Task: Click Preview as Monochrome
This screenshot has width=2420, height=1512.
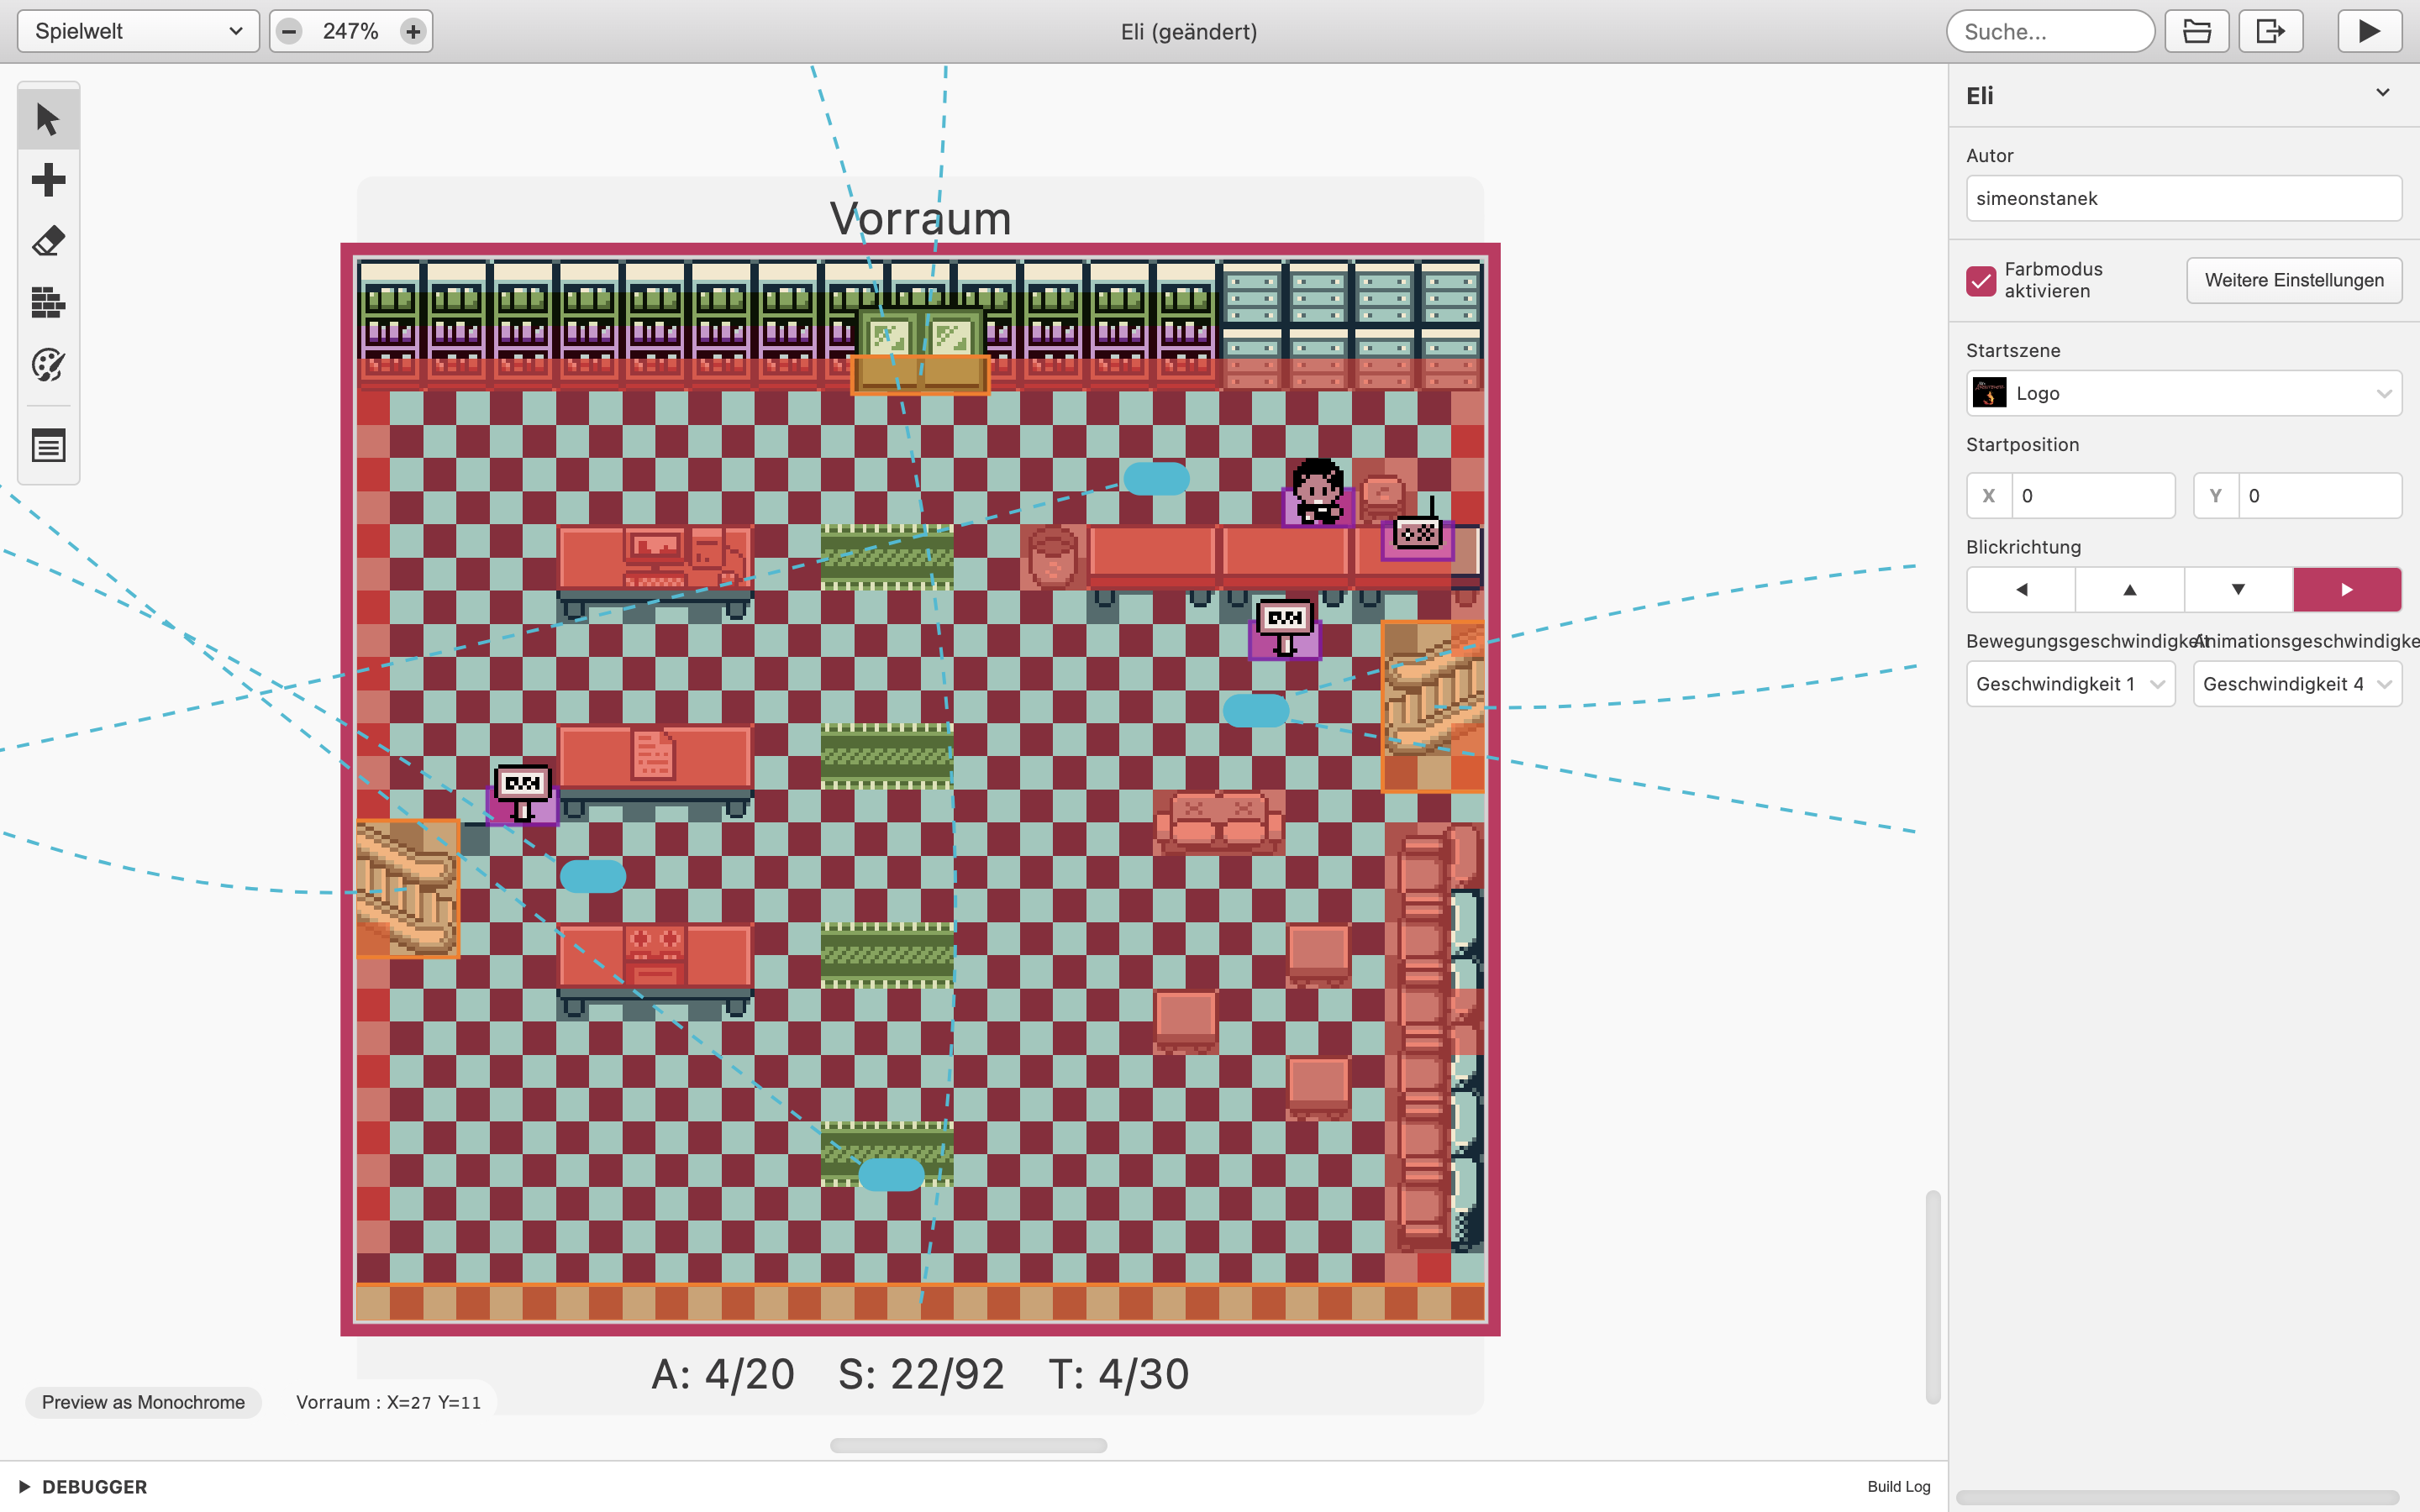Action: pyautogui.click(x=143, y=1402)
